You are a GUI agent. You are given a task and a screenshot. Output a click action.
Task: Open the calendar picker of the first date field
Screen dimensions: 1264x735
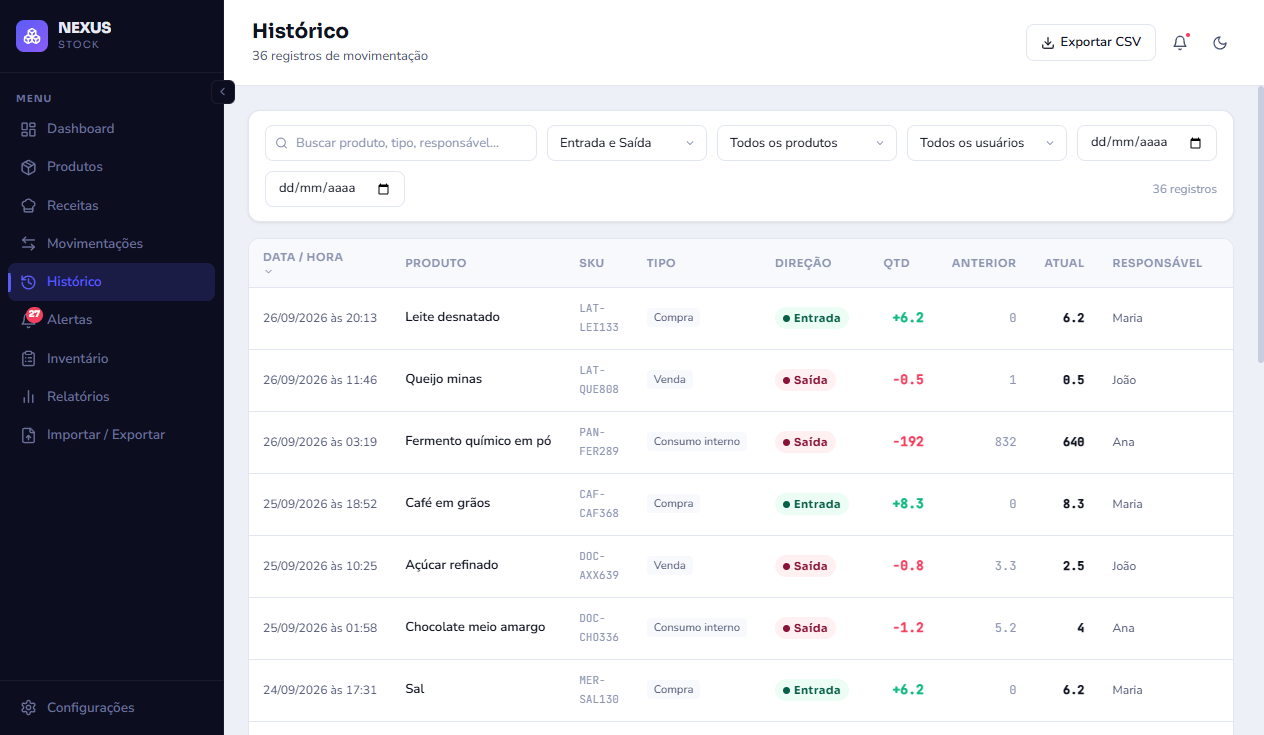[1195, 143]
